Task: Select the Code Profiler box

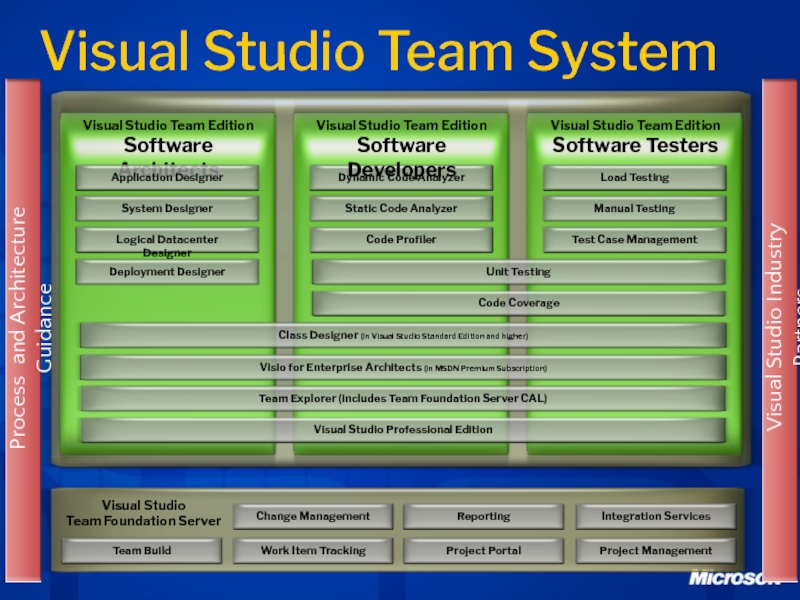Action: 401,240
